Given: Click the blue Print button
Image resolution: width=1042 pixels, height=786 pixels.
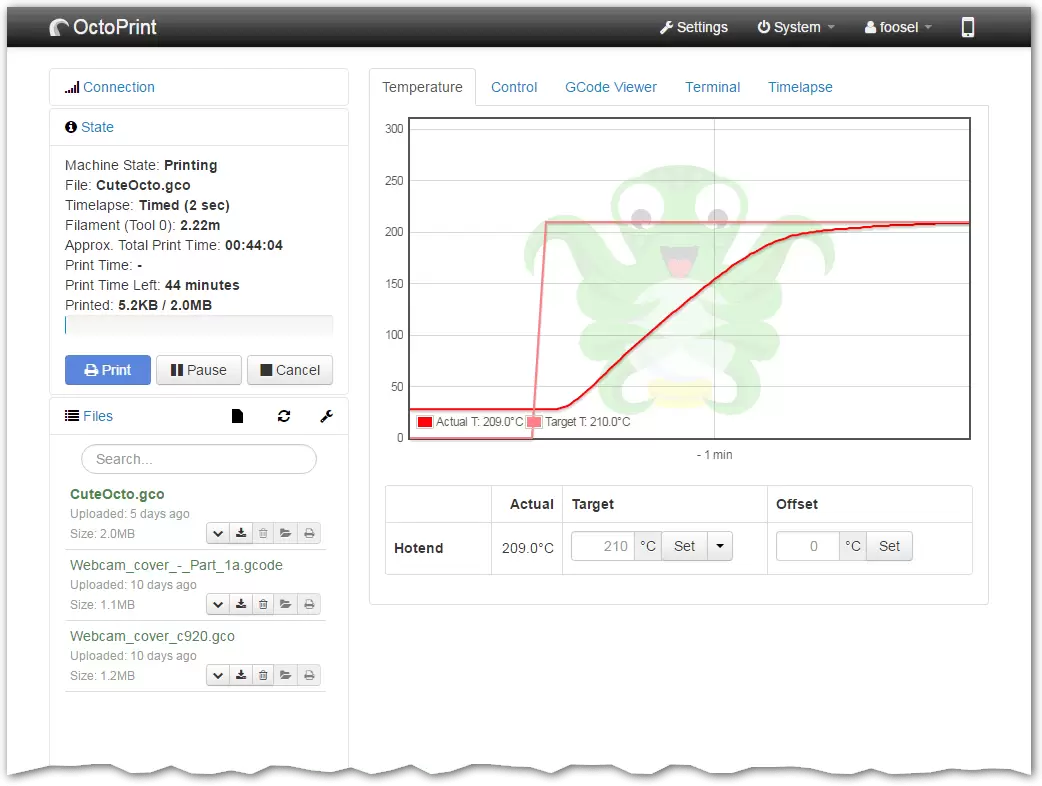Looking at the screenshot, I should point(108,370).
